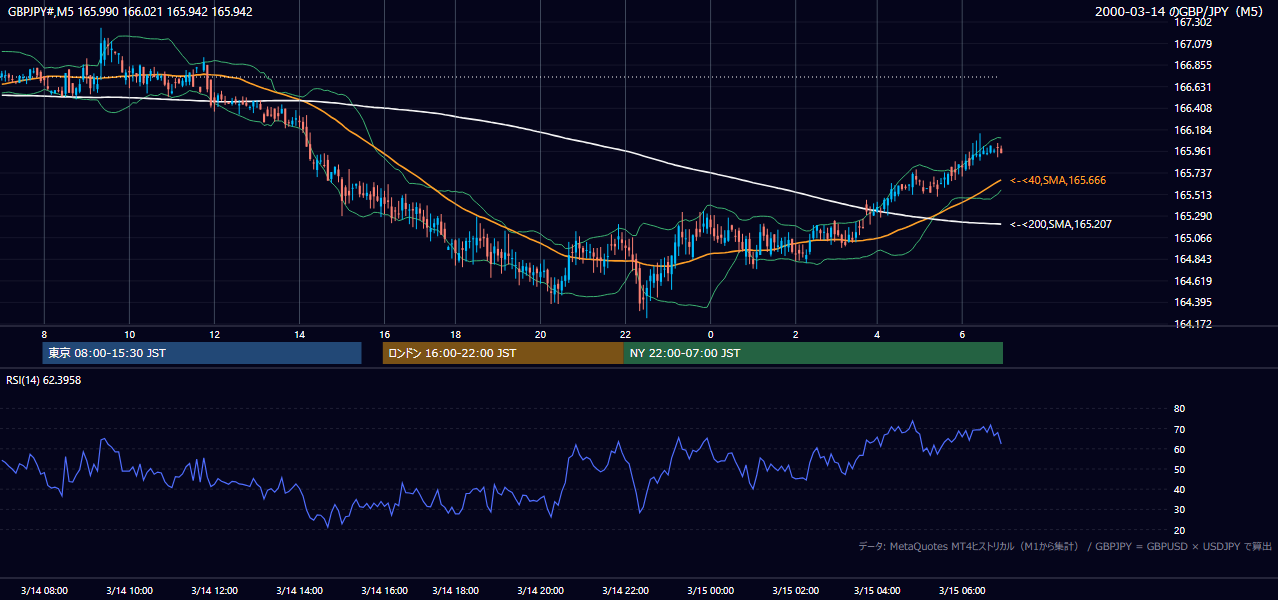
Task: Click the 3/14 18:00 bottom time label
Action: pos(456,591)
